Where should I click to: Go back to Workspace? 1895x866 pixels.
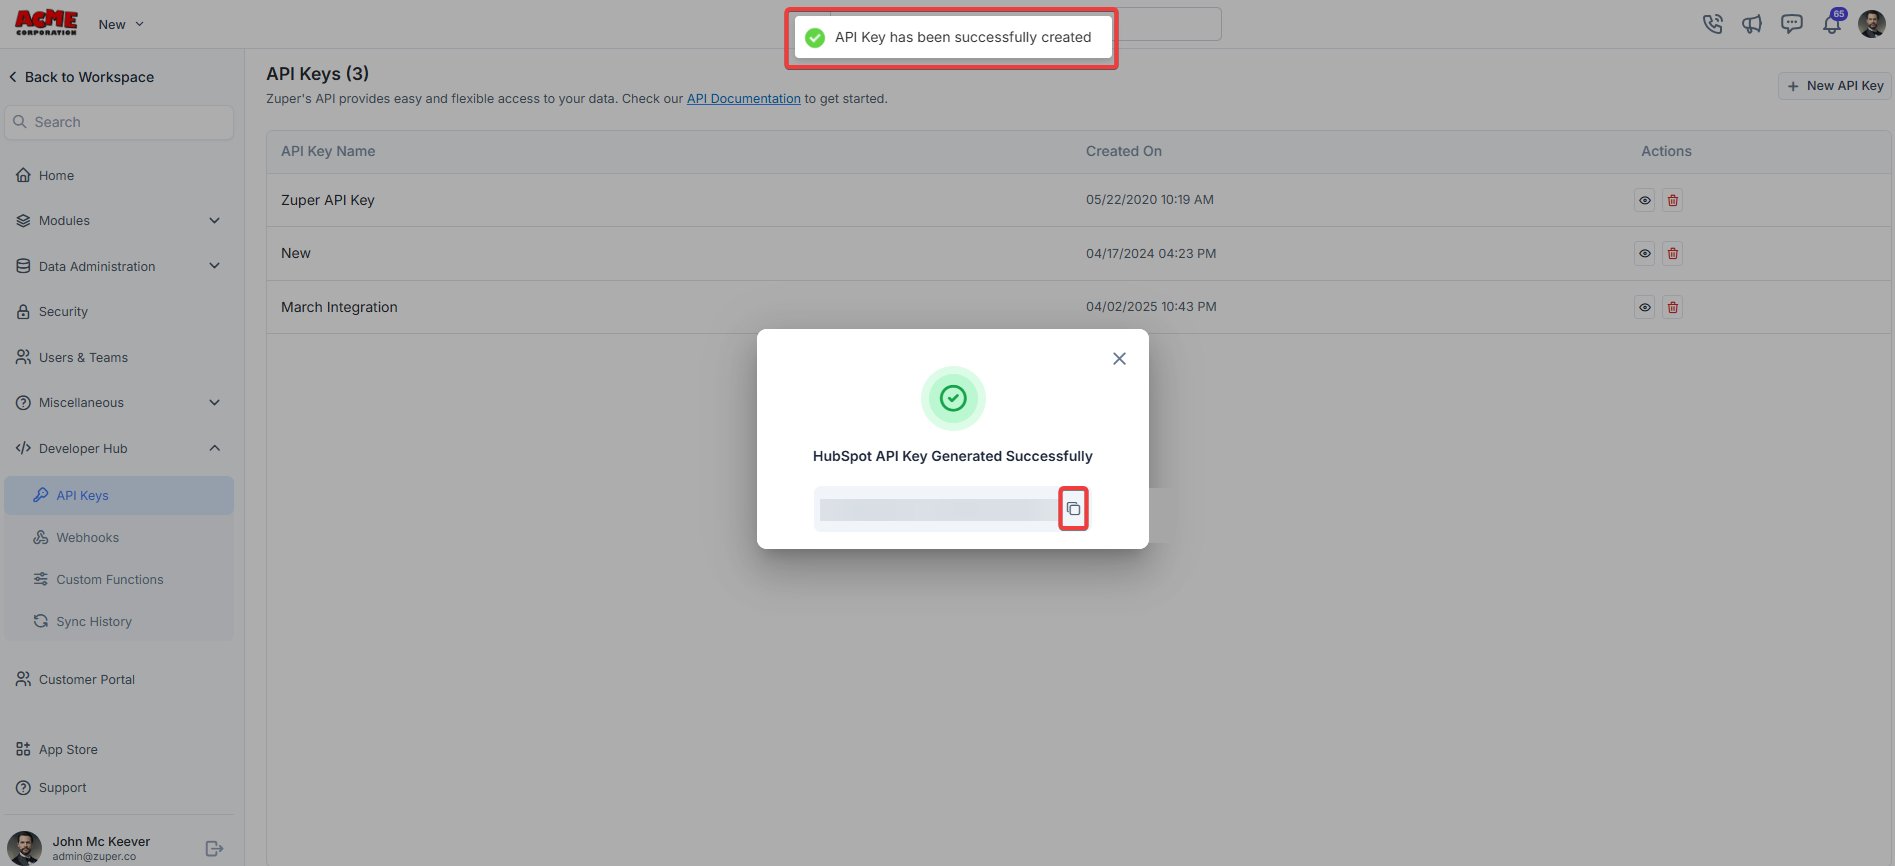(x=81, y=77)
